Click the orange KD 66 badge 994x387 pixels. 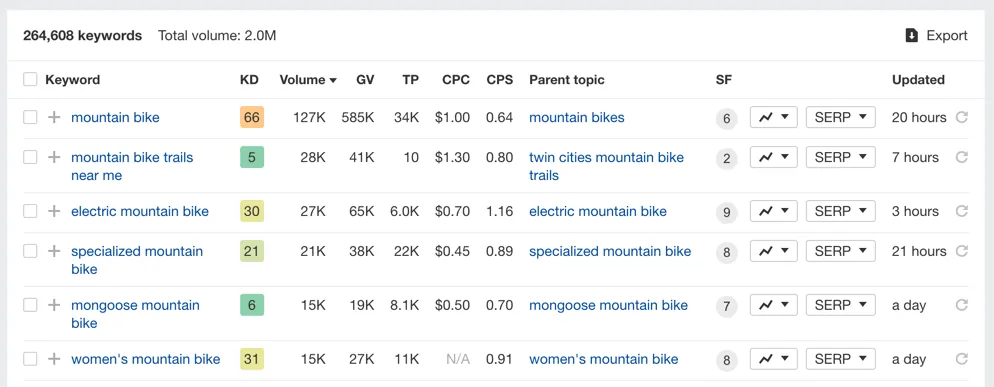pos(252,117)
